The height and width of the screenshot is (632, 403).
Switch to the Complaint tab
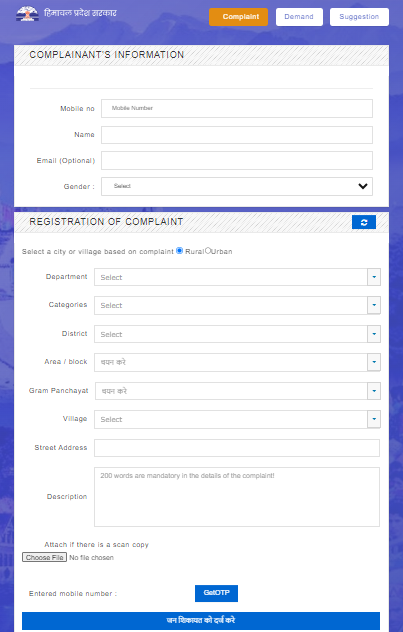(238, 17)
